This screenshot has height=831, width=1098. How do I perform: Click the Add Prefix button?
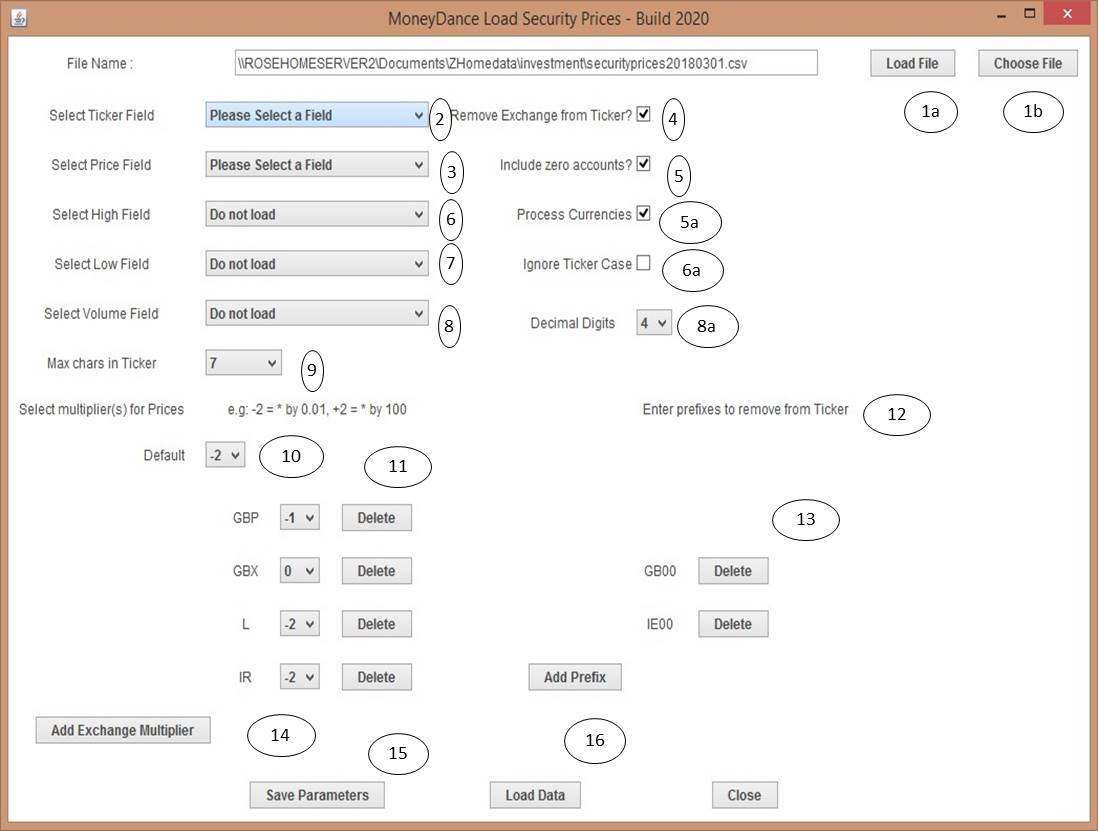[575, 677]
